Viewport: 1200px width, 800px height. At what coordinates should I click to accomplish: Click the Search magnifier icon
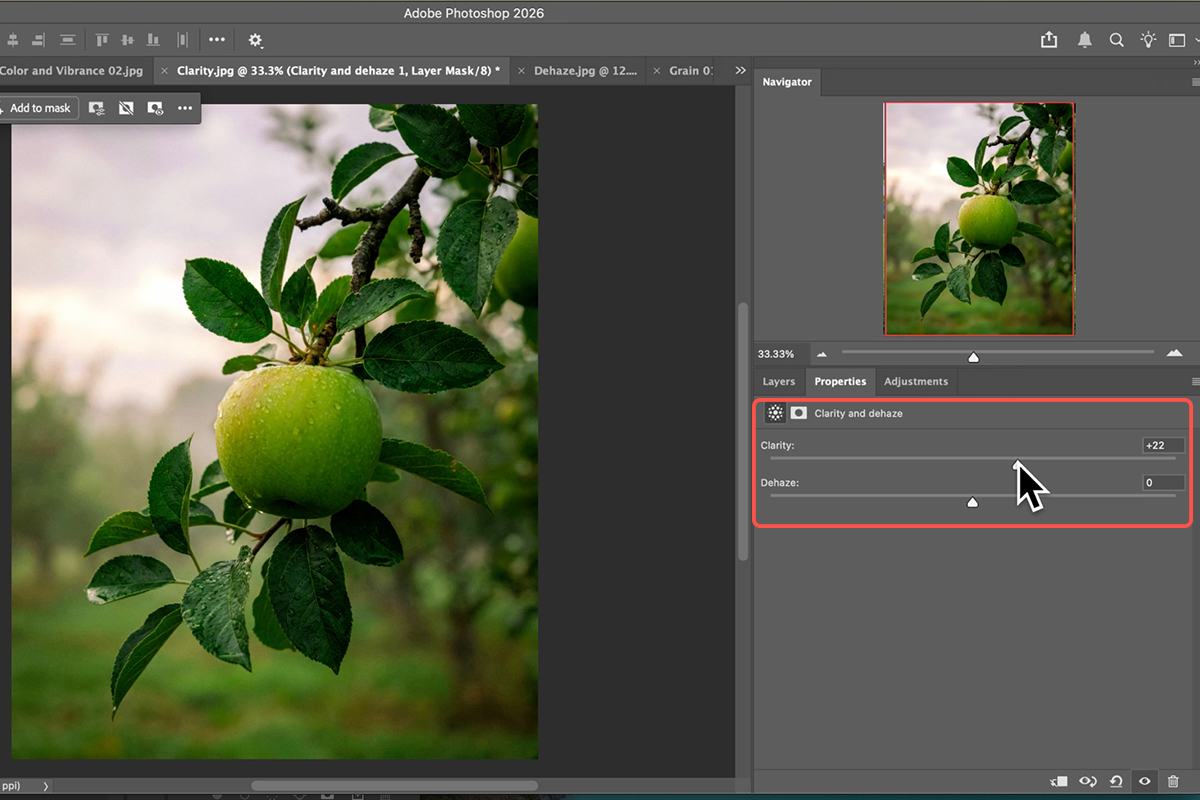[x=1116, y=40]
